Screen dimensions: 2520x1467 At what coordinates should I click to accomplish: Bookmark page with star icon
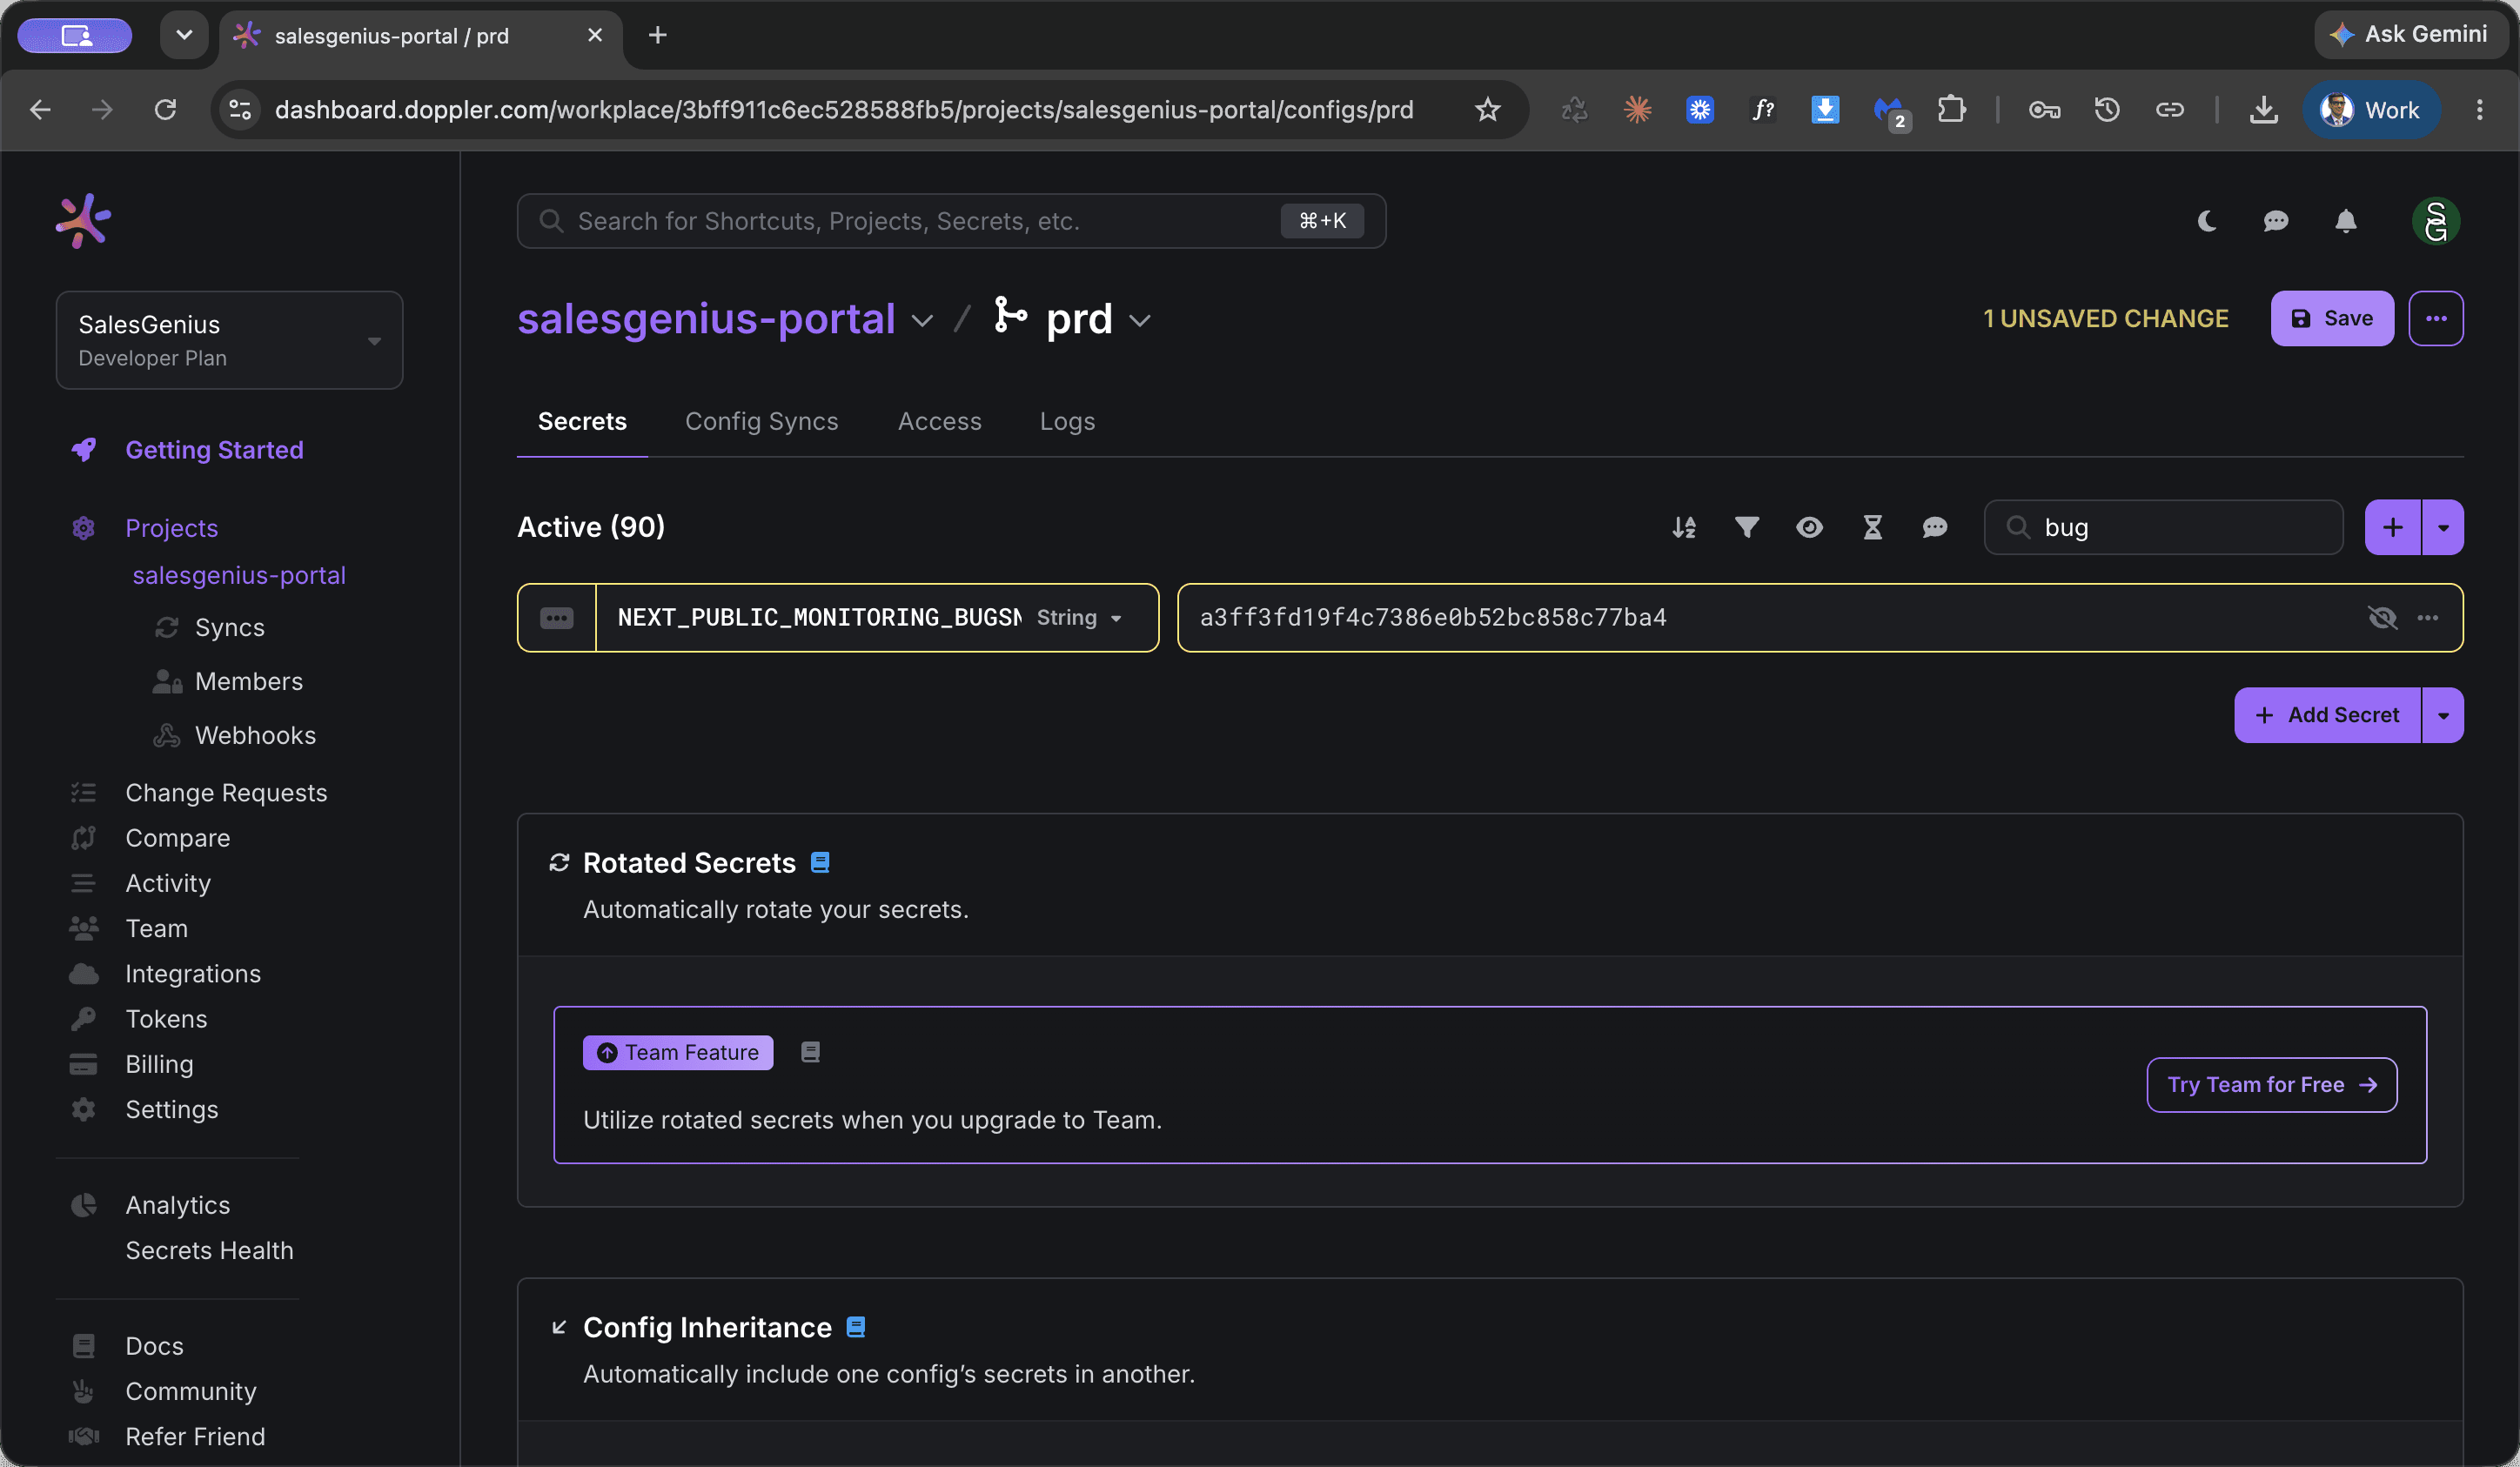tap(1487, 110)
